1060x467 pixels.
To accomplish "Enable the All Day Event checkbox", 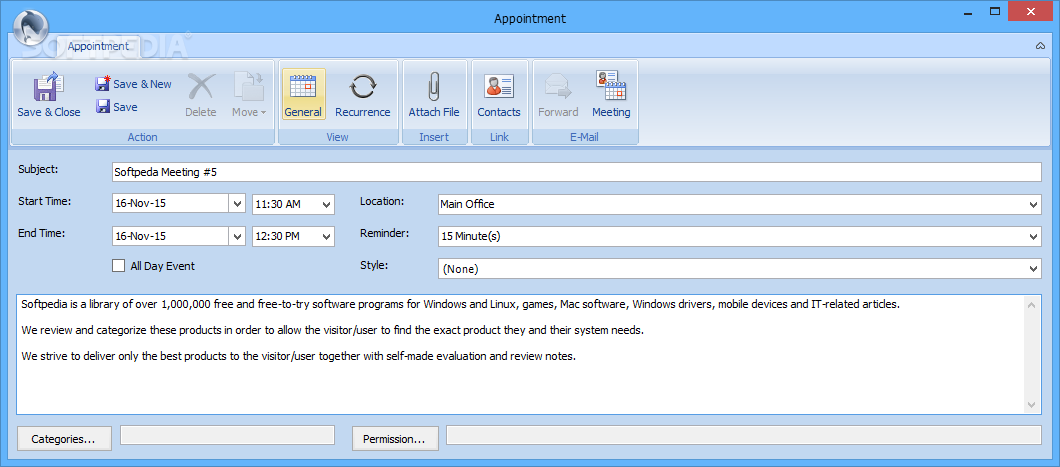I will [x=118, y=266].
